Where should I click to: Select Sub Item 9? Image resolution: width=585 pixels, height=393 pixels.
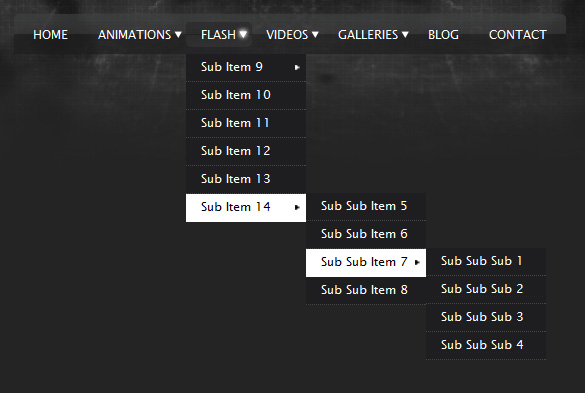coord(246,68)
